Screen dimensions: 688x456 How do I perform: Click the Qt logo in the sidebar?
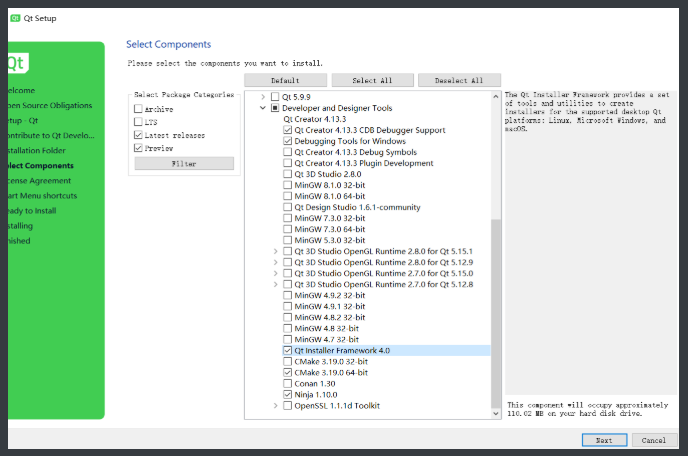pyautogui.click(x=18, y=63)
